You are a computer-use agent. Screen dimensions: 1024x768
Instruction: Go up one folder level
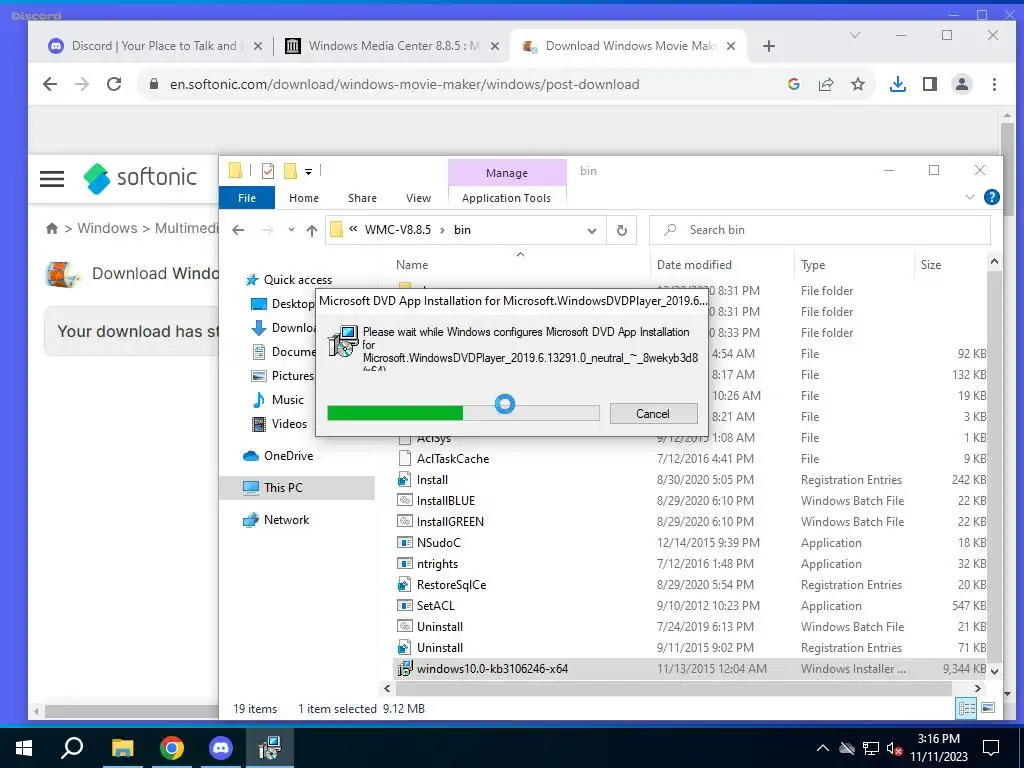coord(312,230)
